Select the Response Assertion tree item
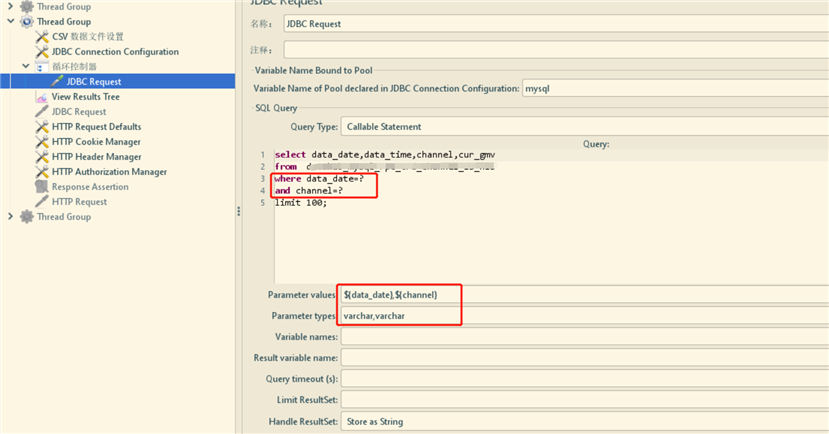This screenshot has height=434, width=829. click(90, 187)
